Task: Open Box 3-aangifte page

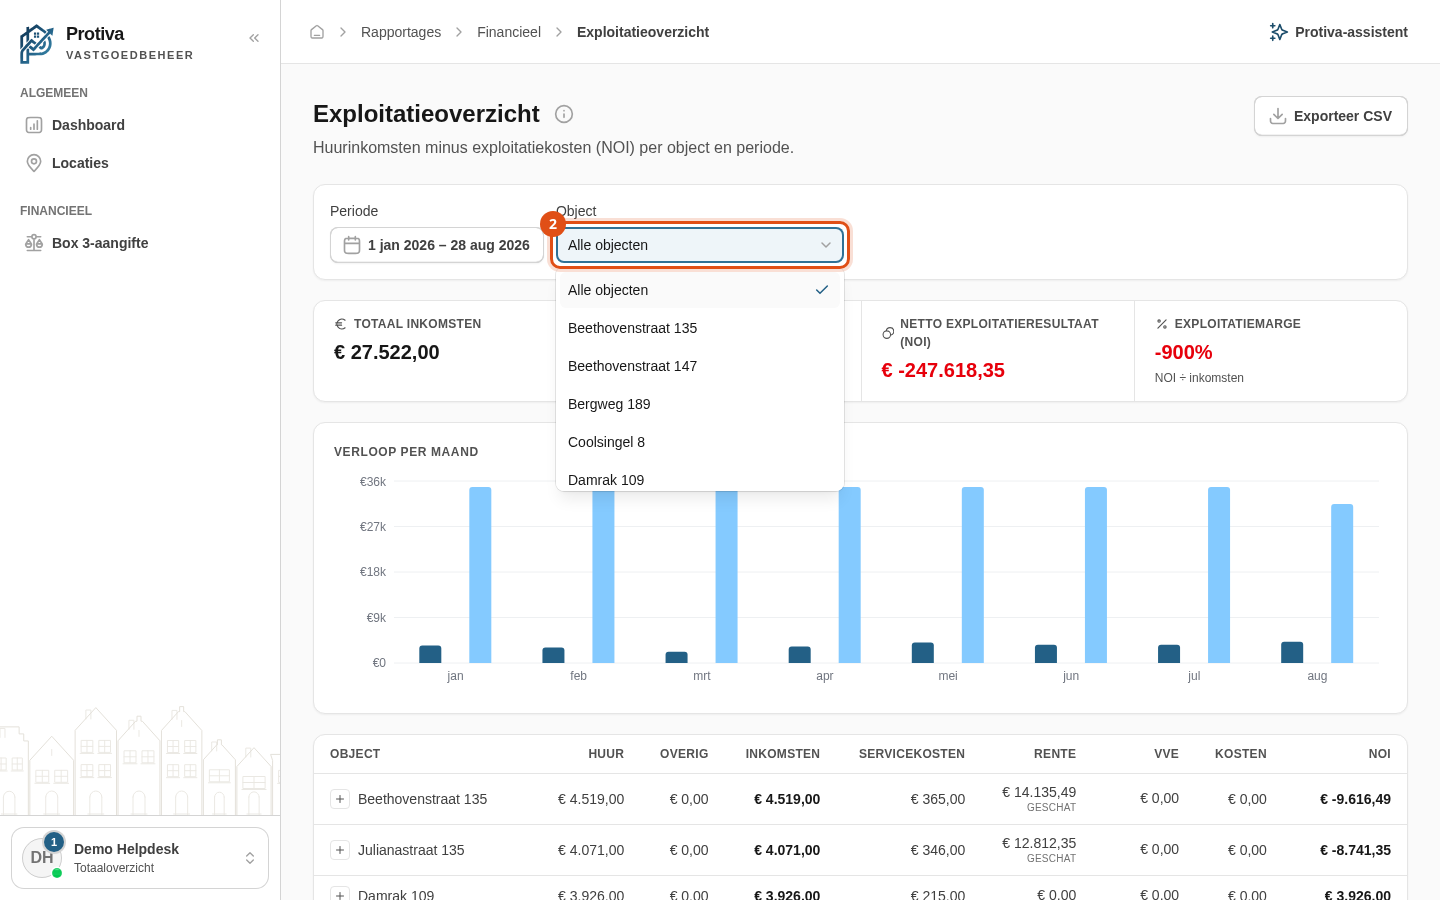Action: pos(140,243)
